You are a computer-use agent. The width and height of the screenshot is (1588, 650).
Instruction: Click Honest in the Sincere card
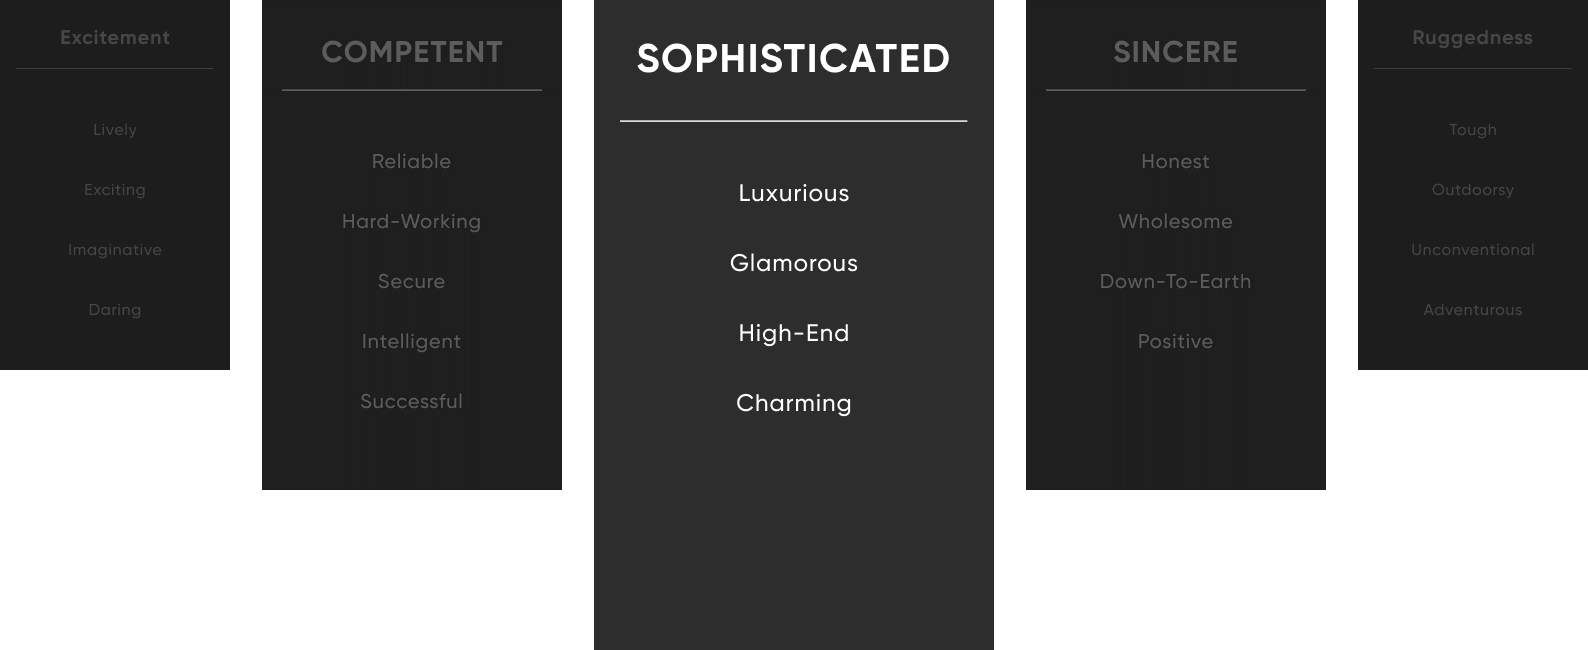(1175, 161)
